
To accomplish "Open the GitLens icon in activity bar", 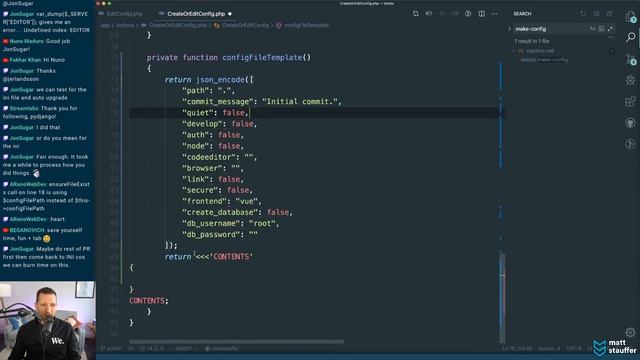I will tap(631, 144).
